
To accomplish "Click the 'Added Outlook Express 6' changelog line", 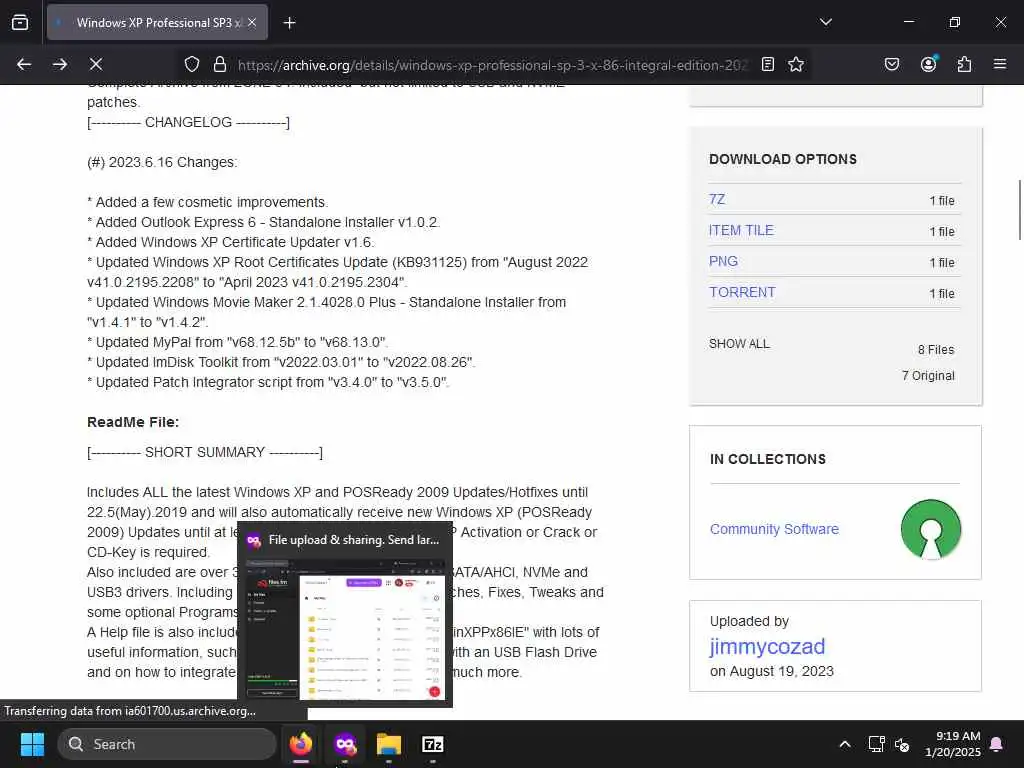I will click(x=264, y=222).
